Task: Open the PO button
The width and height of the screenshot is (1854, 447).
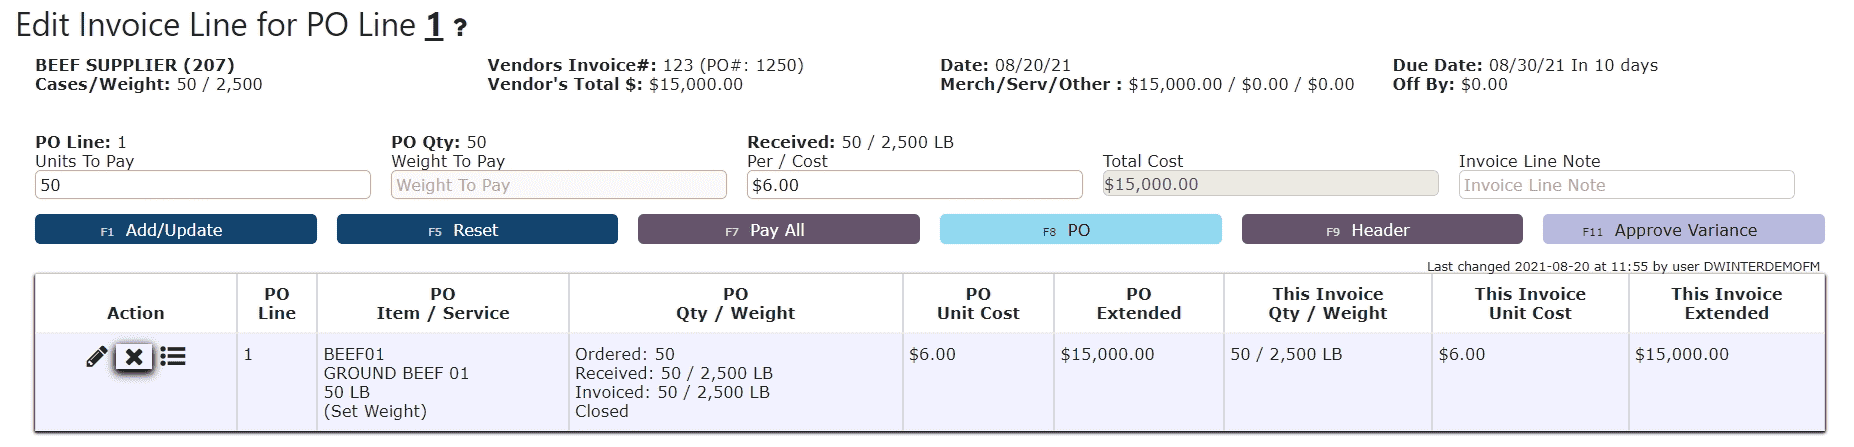Action: point(1080,229)
